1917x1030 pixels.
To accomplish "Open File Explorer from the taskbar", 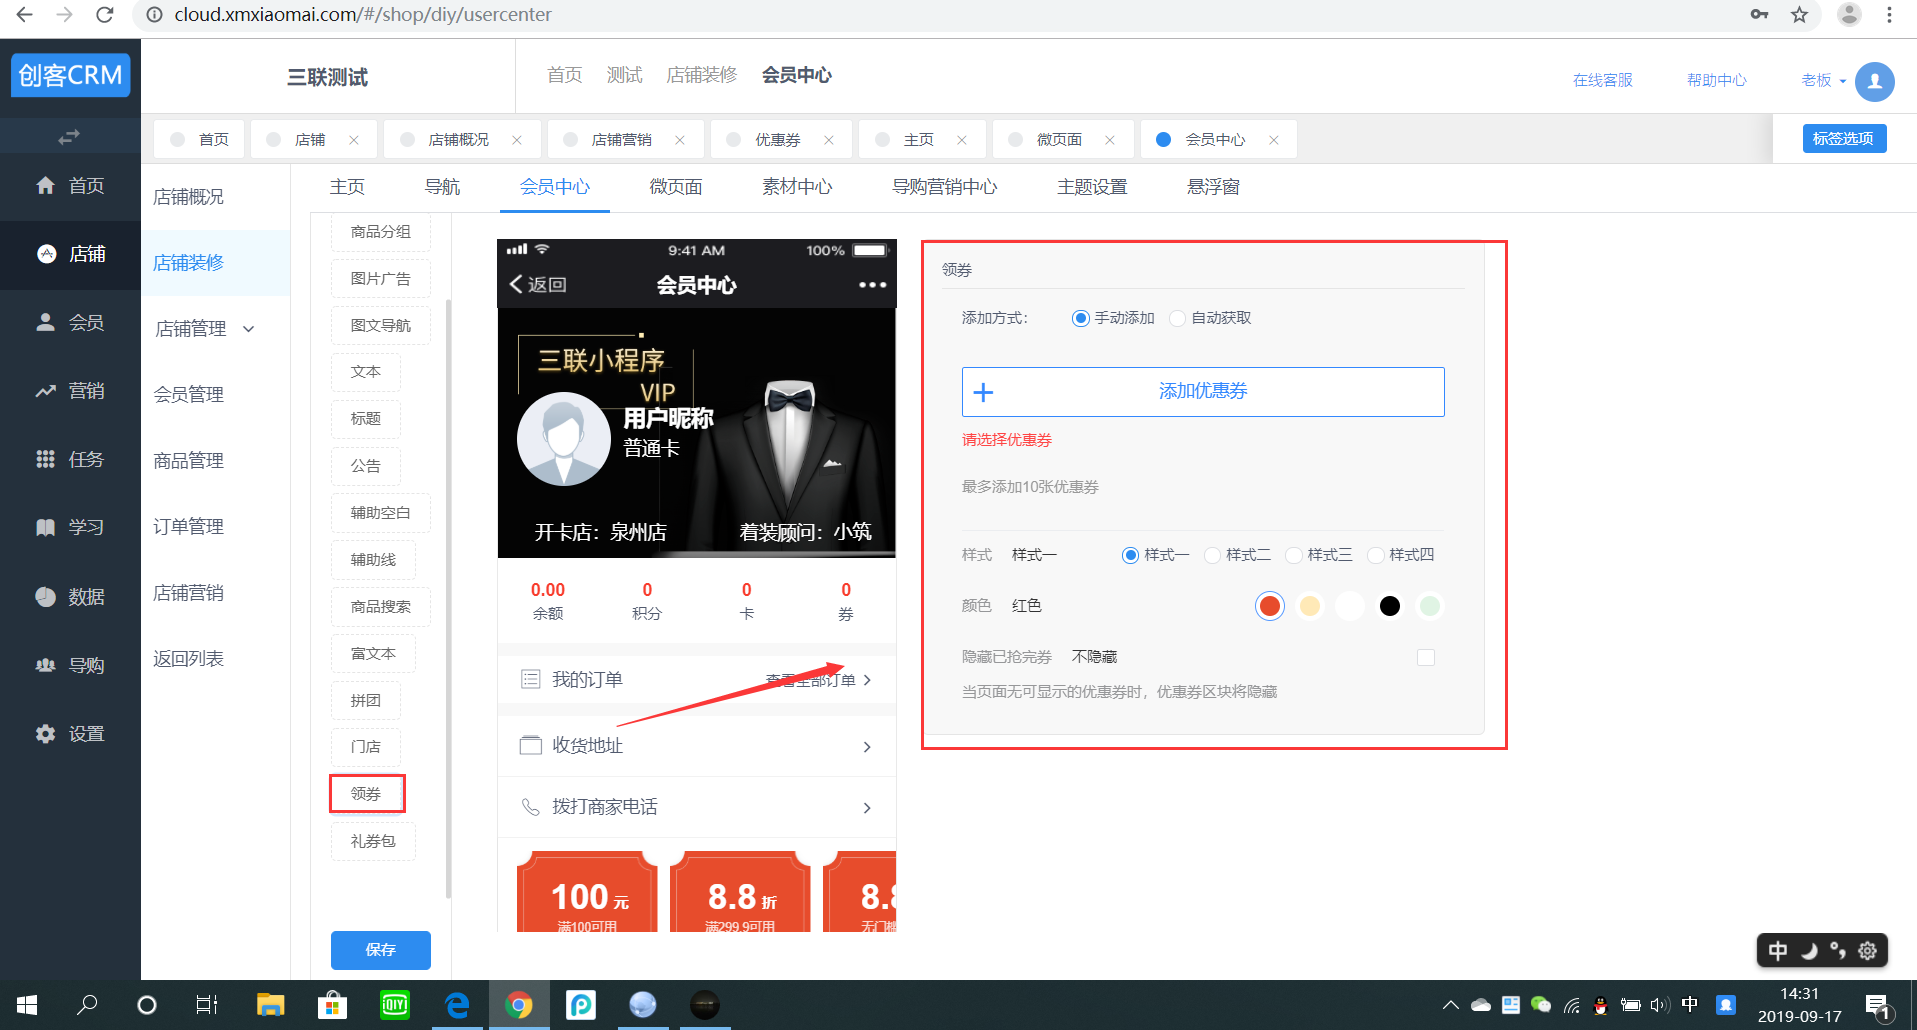I will point(270,1005).
